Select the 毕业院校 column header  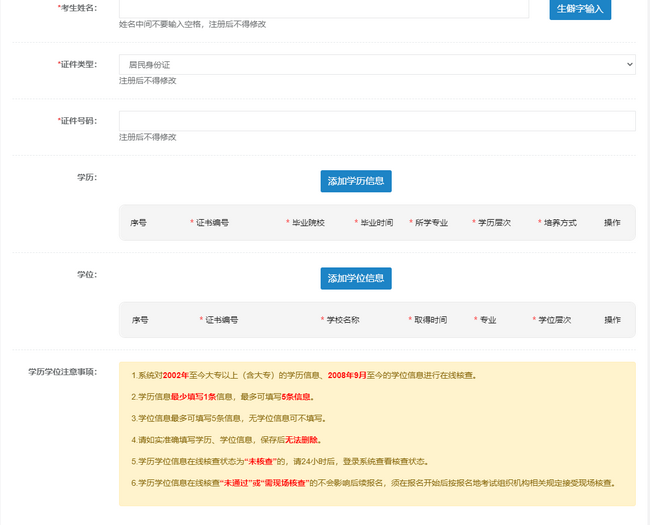[x=308, y=222]
